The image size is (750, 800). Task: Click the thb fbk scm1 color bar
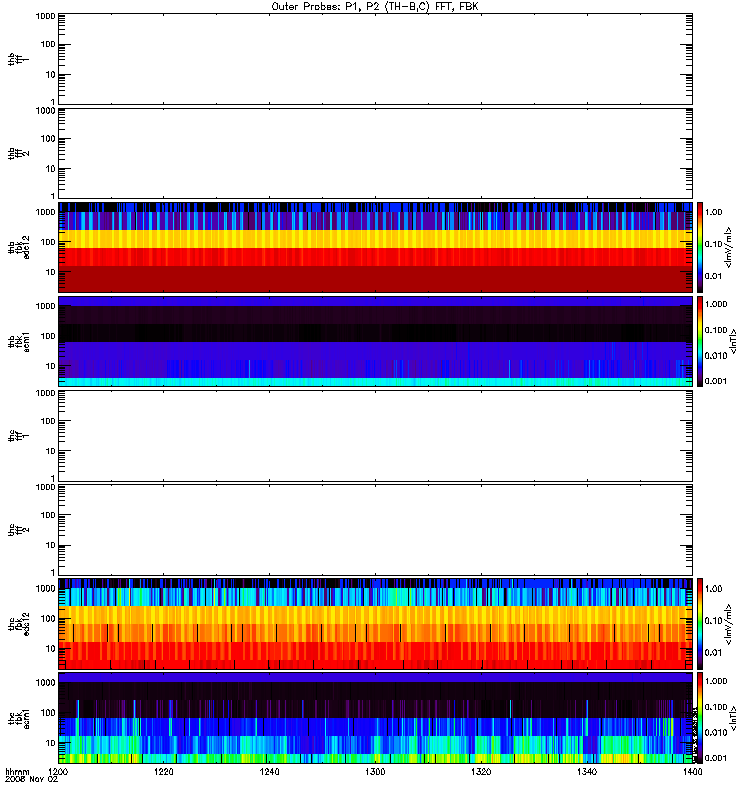(700, 341)
